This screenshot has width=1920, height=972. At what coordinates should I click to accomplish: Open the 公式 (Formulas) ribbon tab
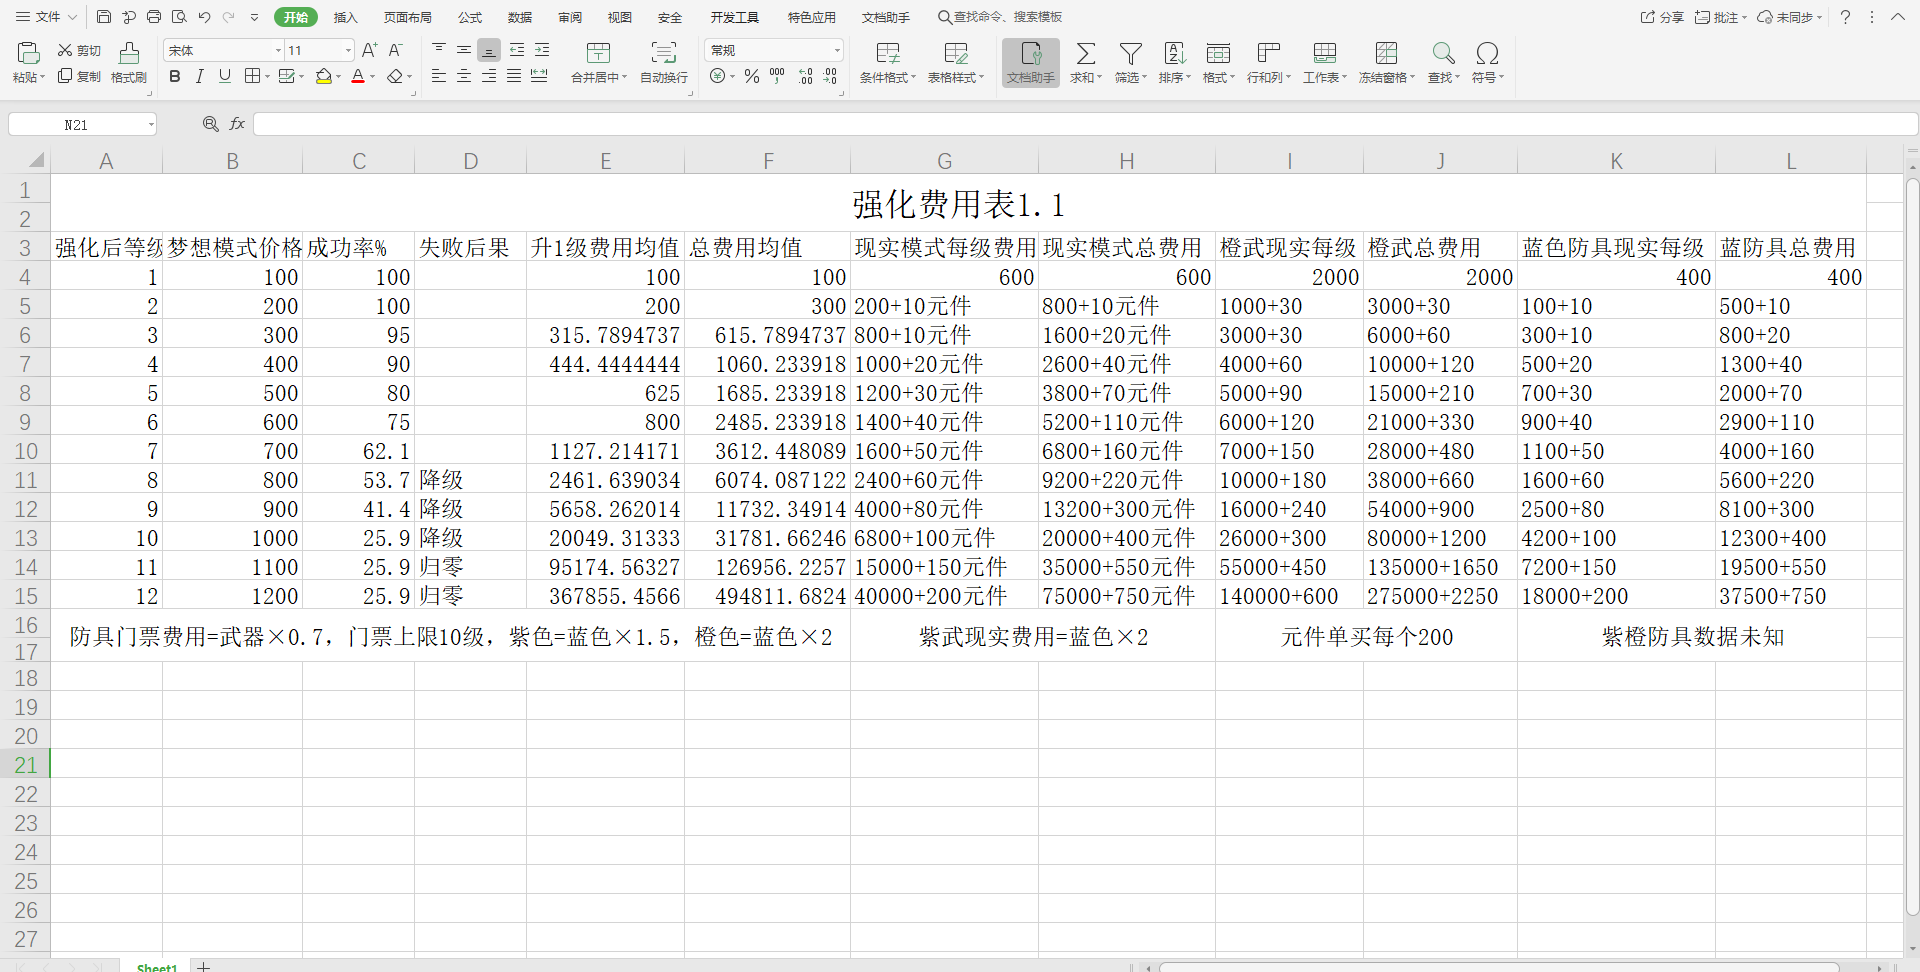(x=470, y=17)
